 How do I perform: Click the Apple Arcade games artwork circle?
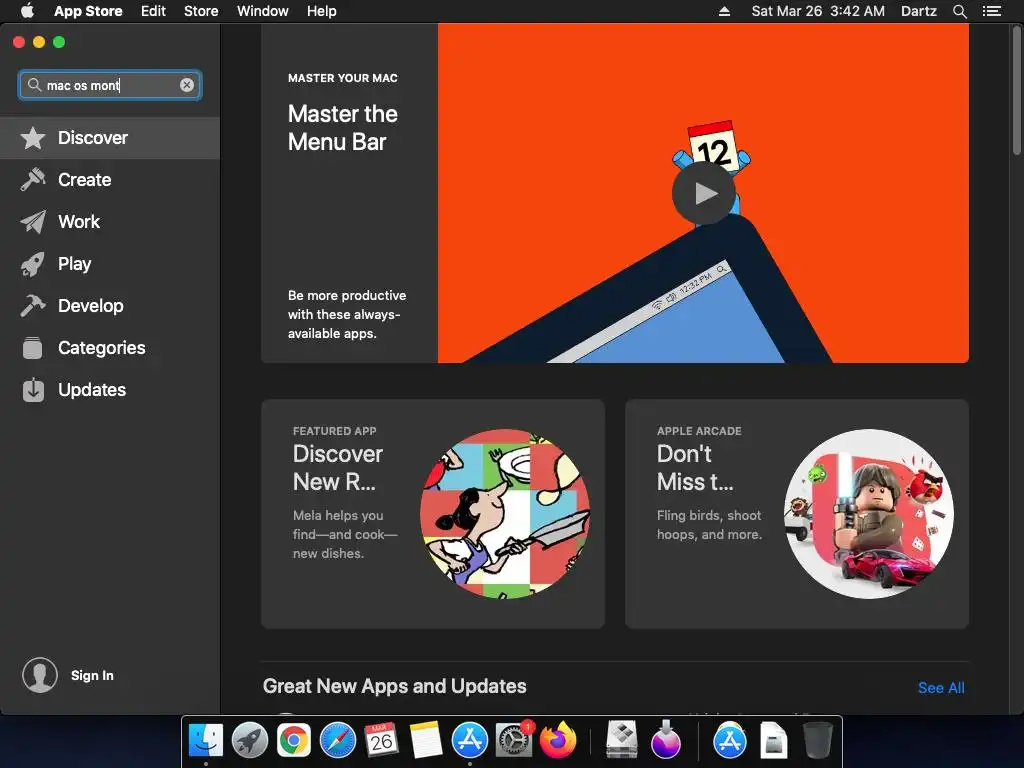coord(869,514)
